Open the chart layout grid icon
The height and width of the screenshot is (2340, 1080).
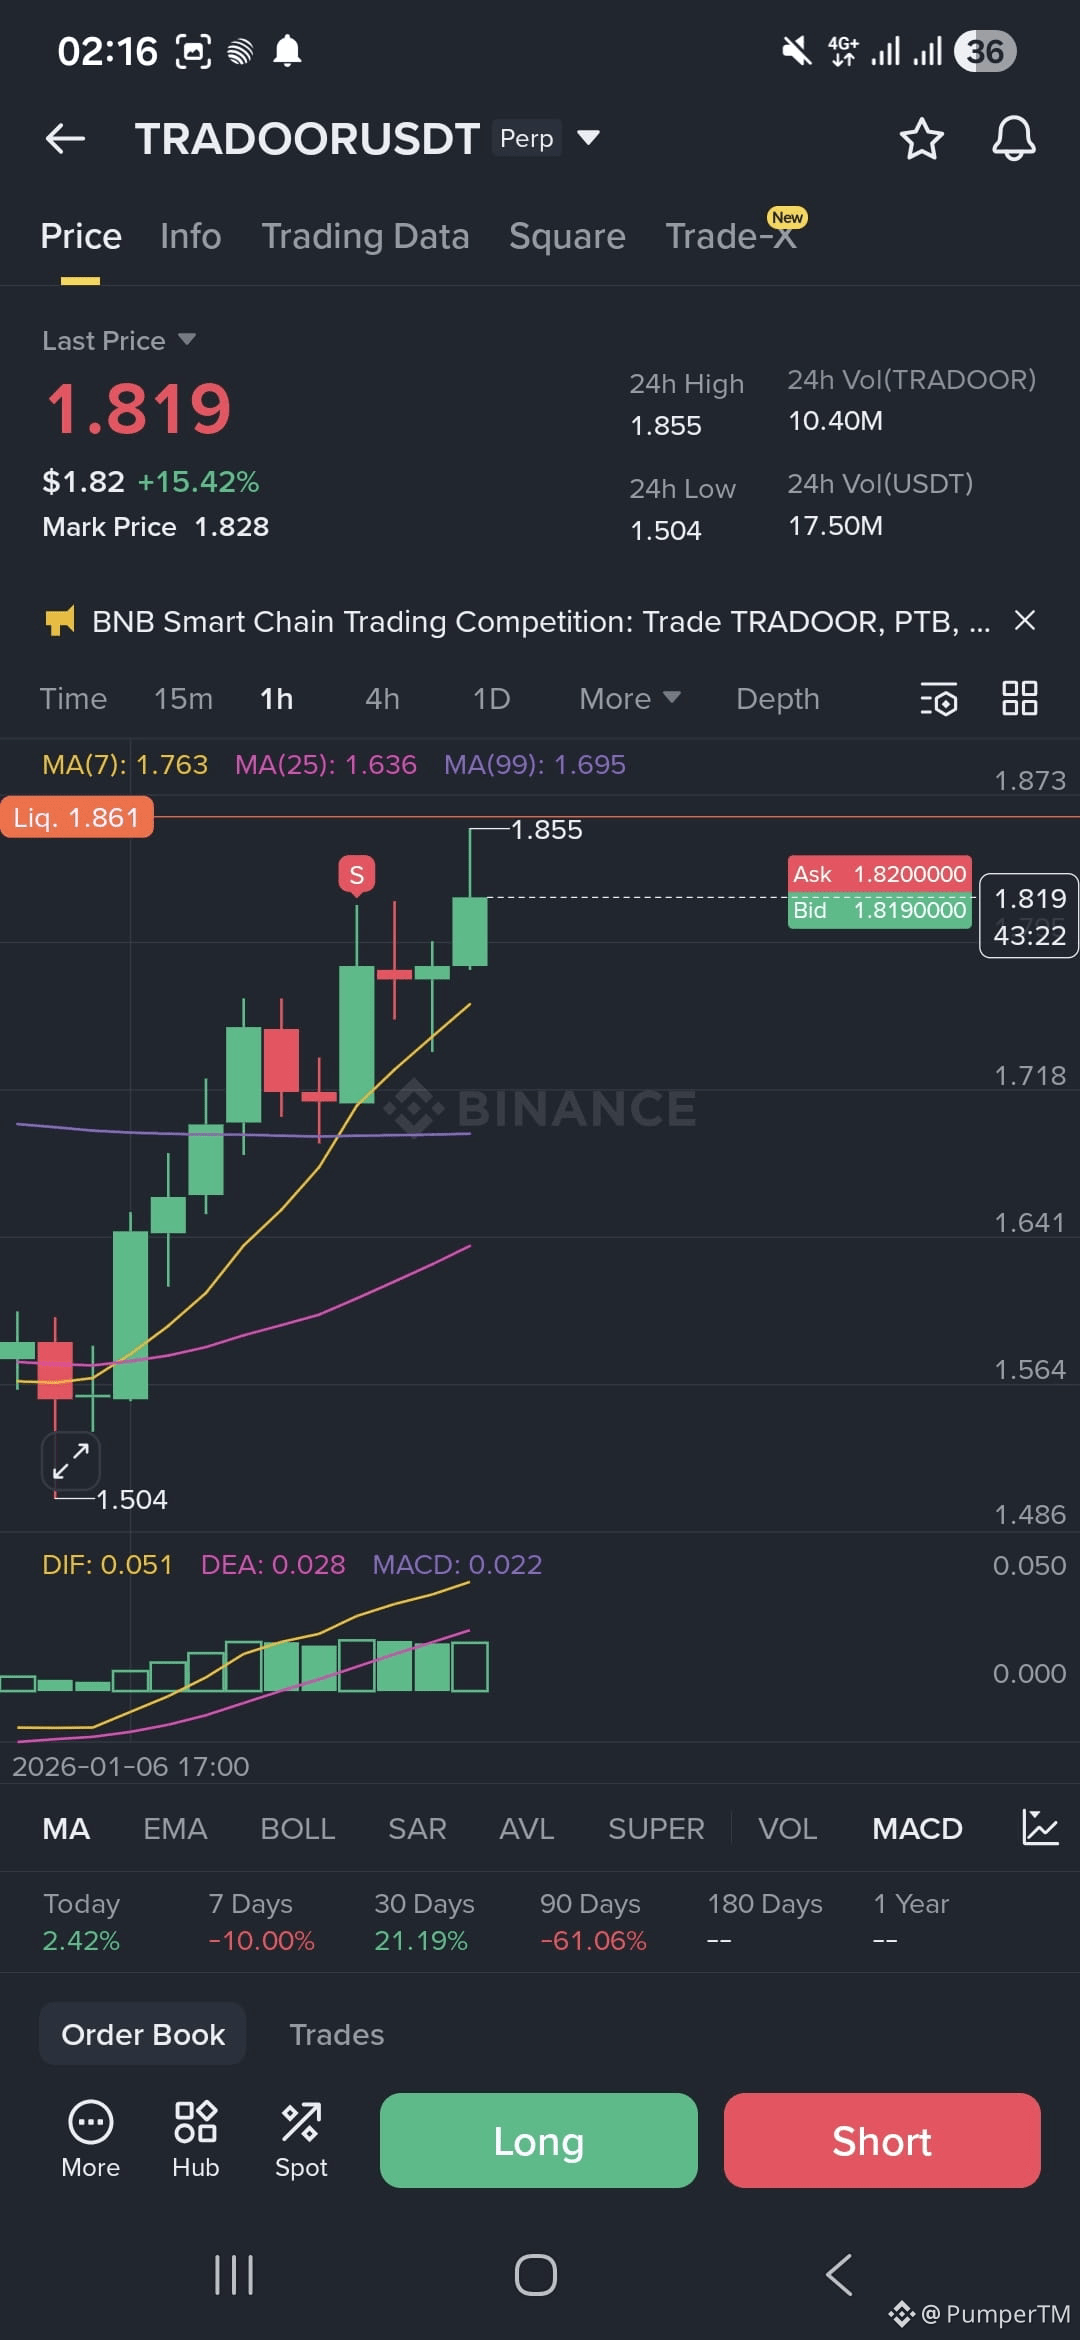point(1019,698)
